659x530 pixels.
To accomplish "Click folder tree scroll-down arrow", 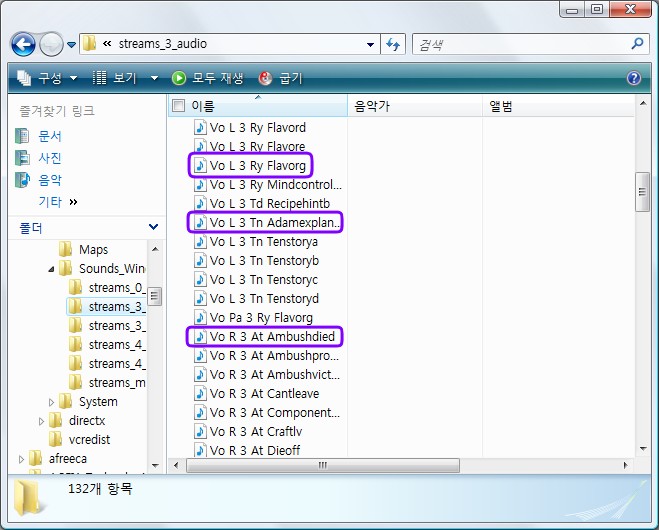I will [x=155, y=466].
